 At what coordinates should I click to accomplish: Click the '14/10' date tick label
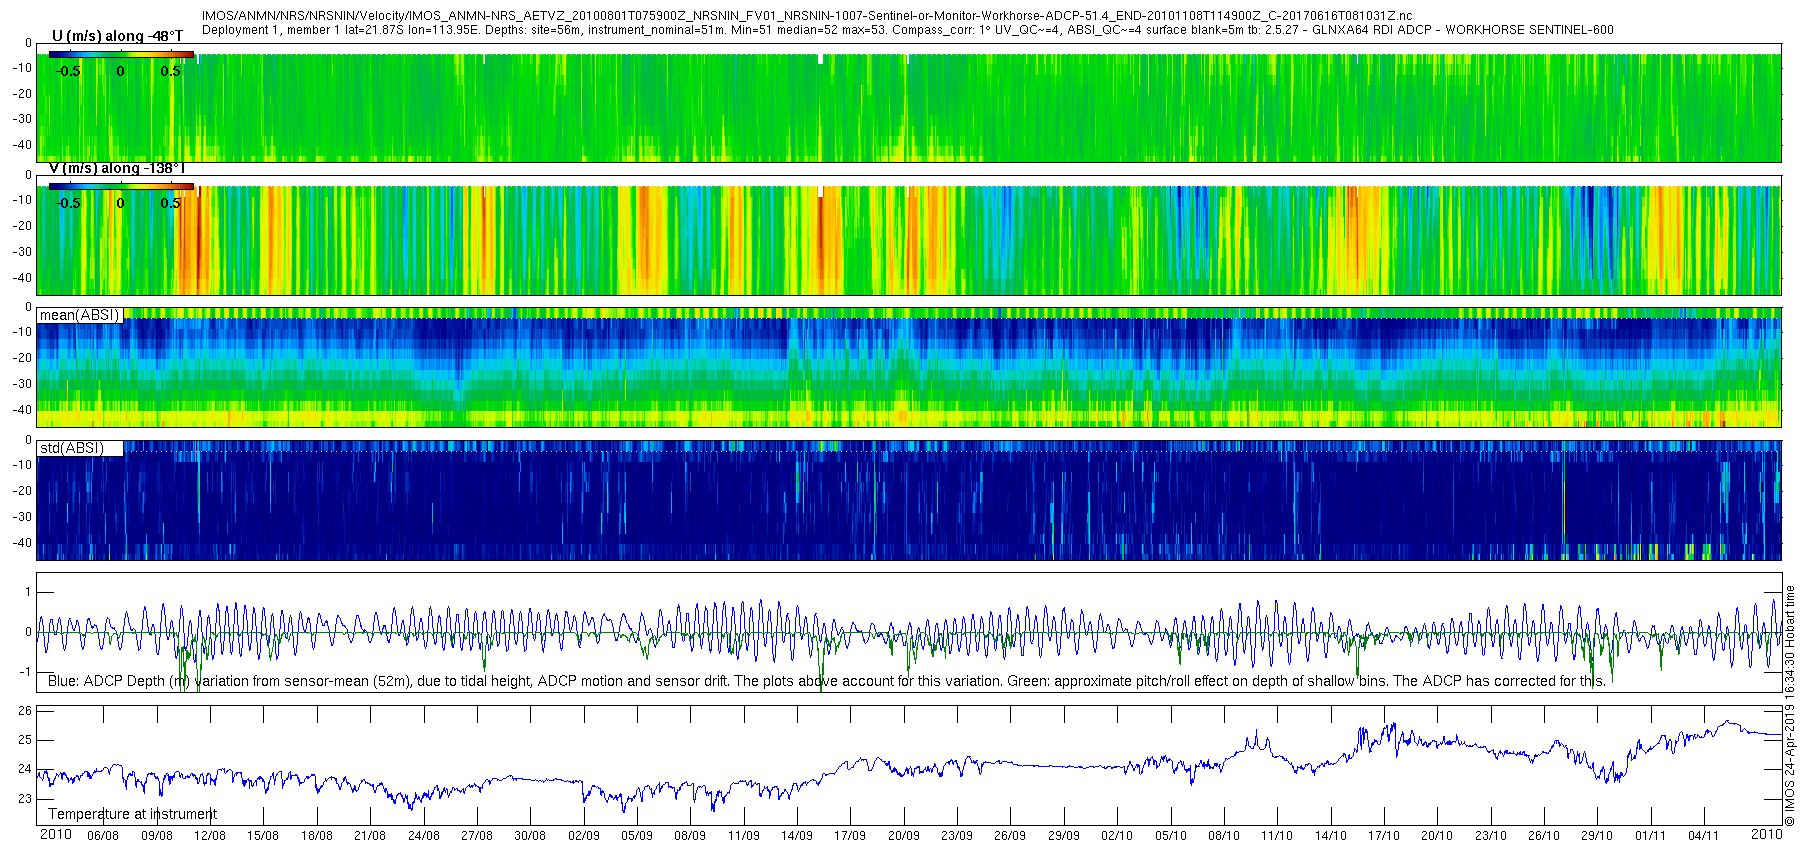(x=1331, y=836)
